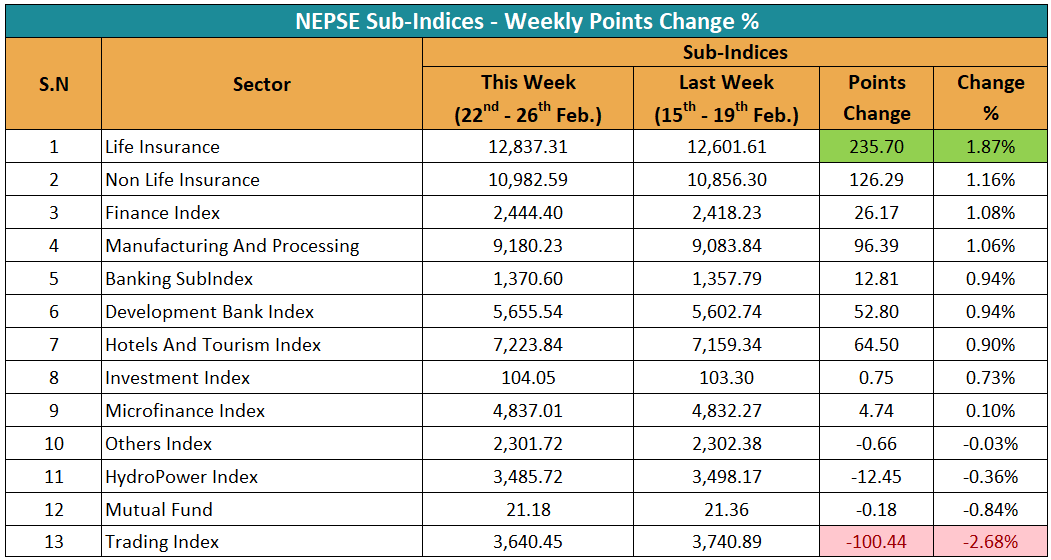Select the Banking SubIndex row label

179,279
